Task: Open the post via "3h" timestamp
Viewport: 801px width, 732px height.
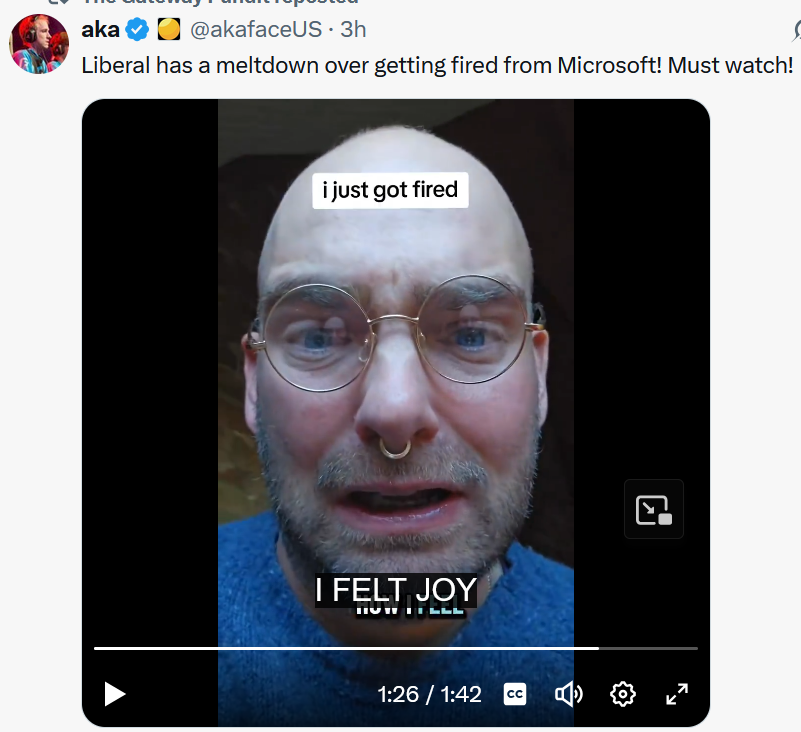Action: pos(353,30)
